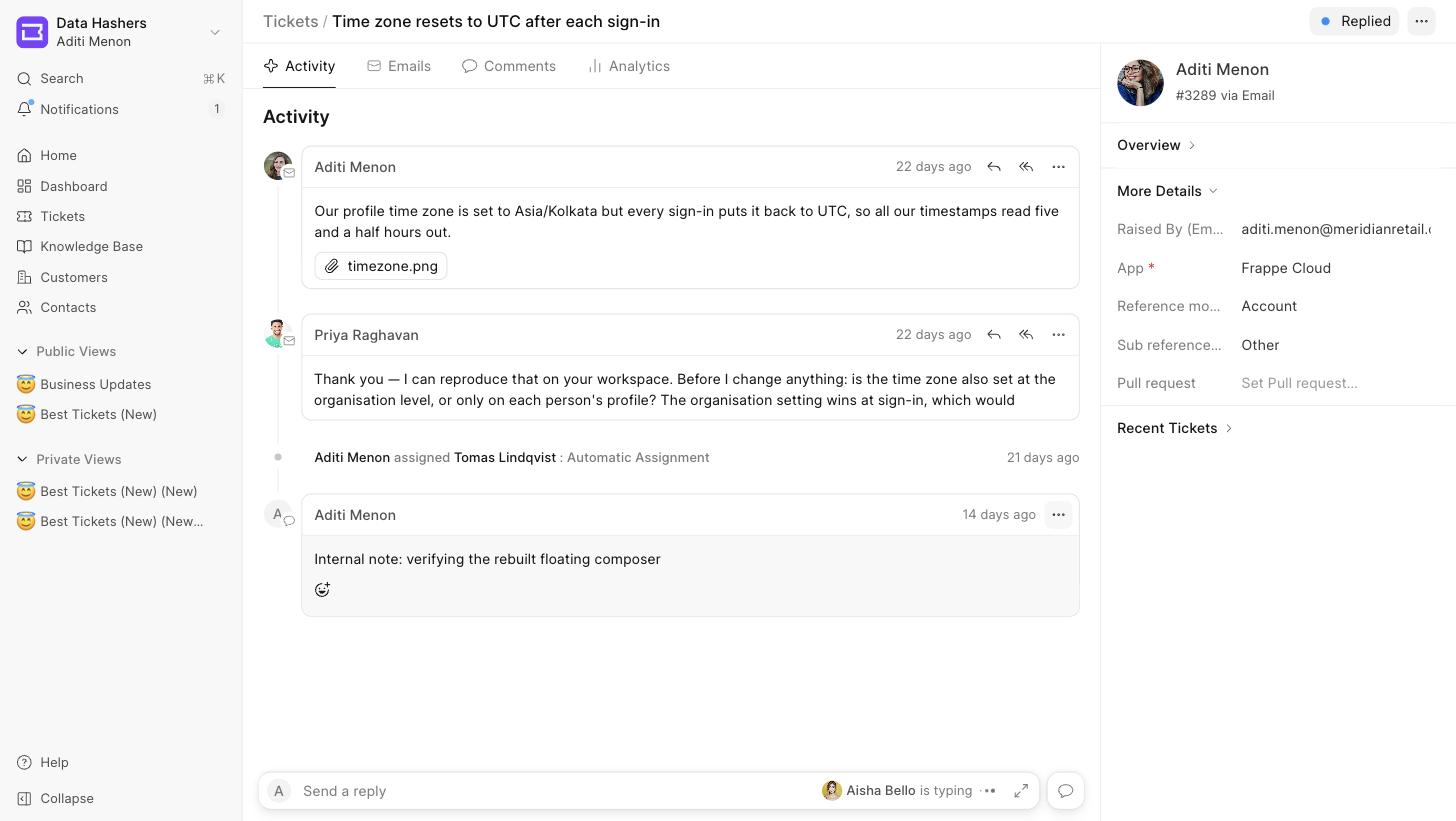
Task: Open the Analytics tab
Action: click(629, 66)
